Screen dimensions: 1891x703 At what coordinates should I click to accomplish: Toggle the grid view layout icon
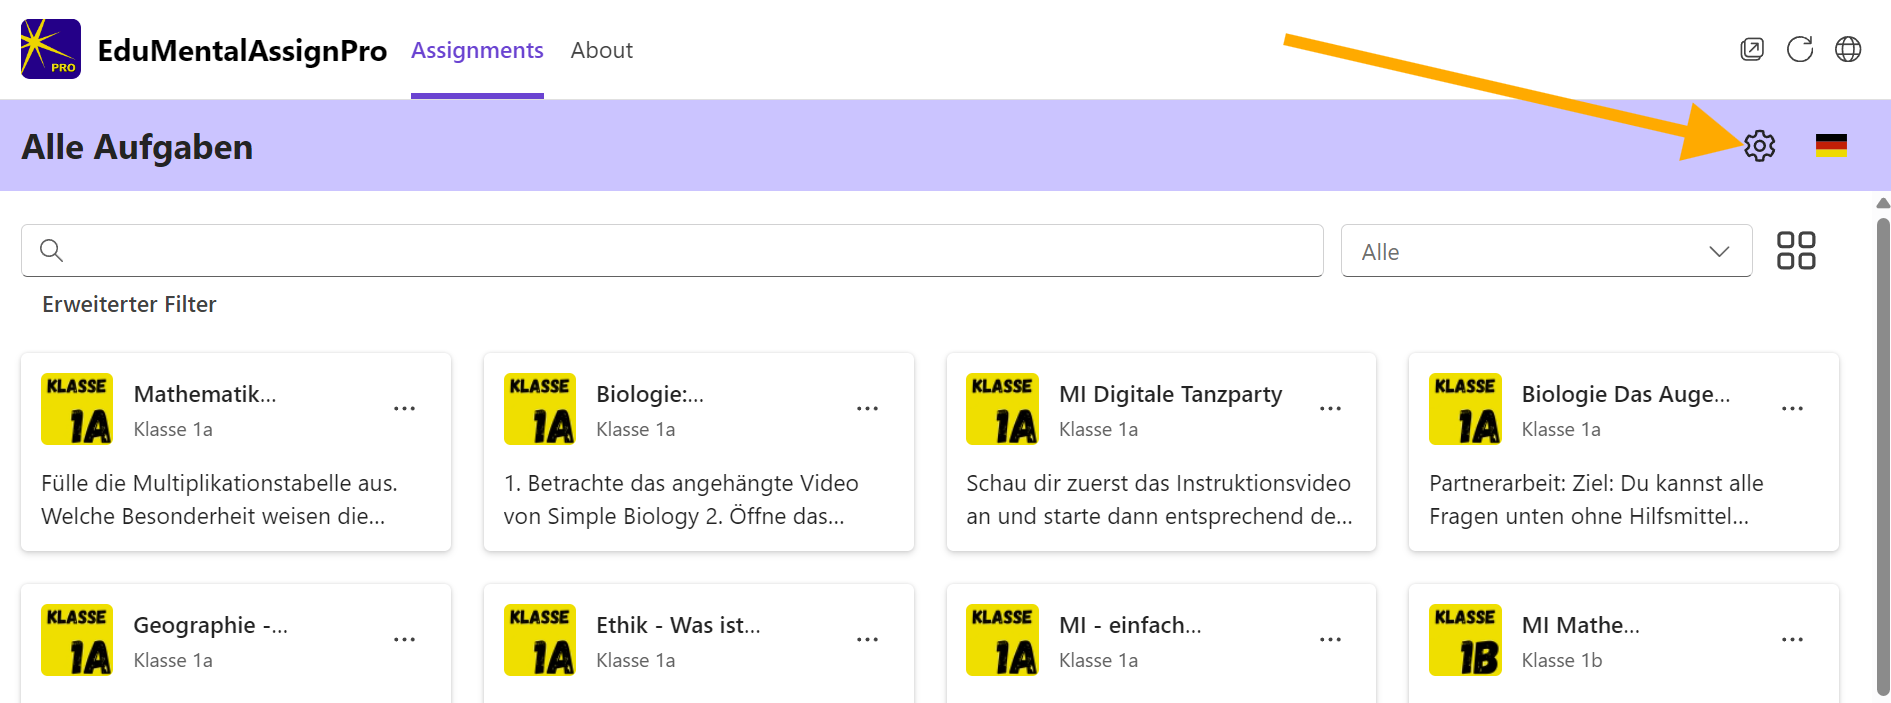click(x=1796, y=250)
